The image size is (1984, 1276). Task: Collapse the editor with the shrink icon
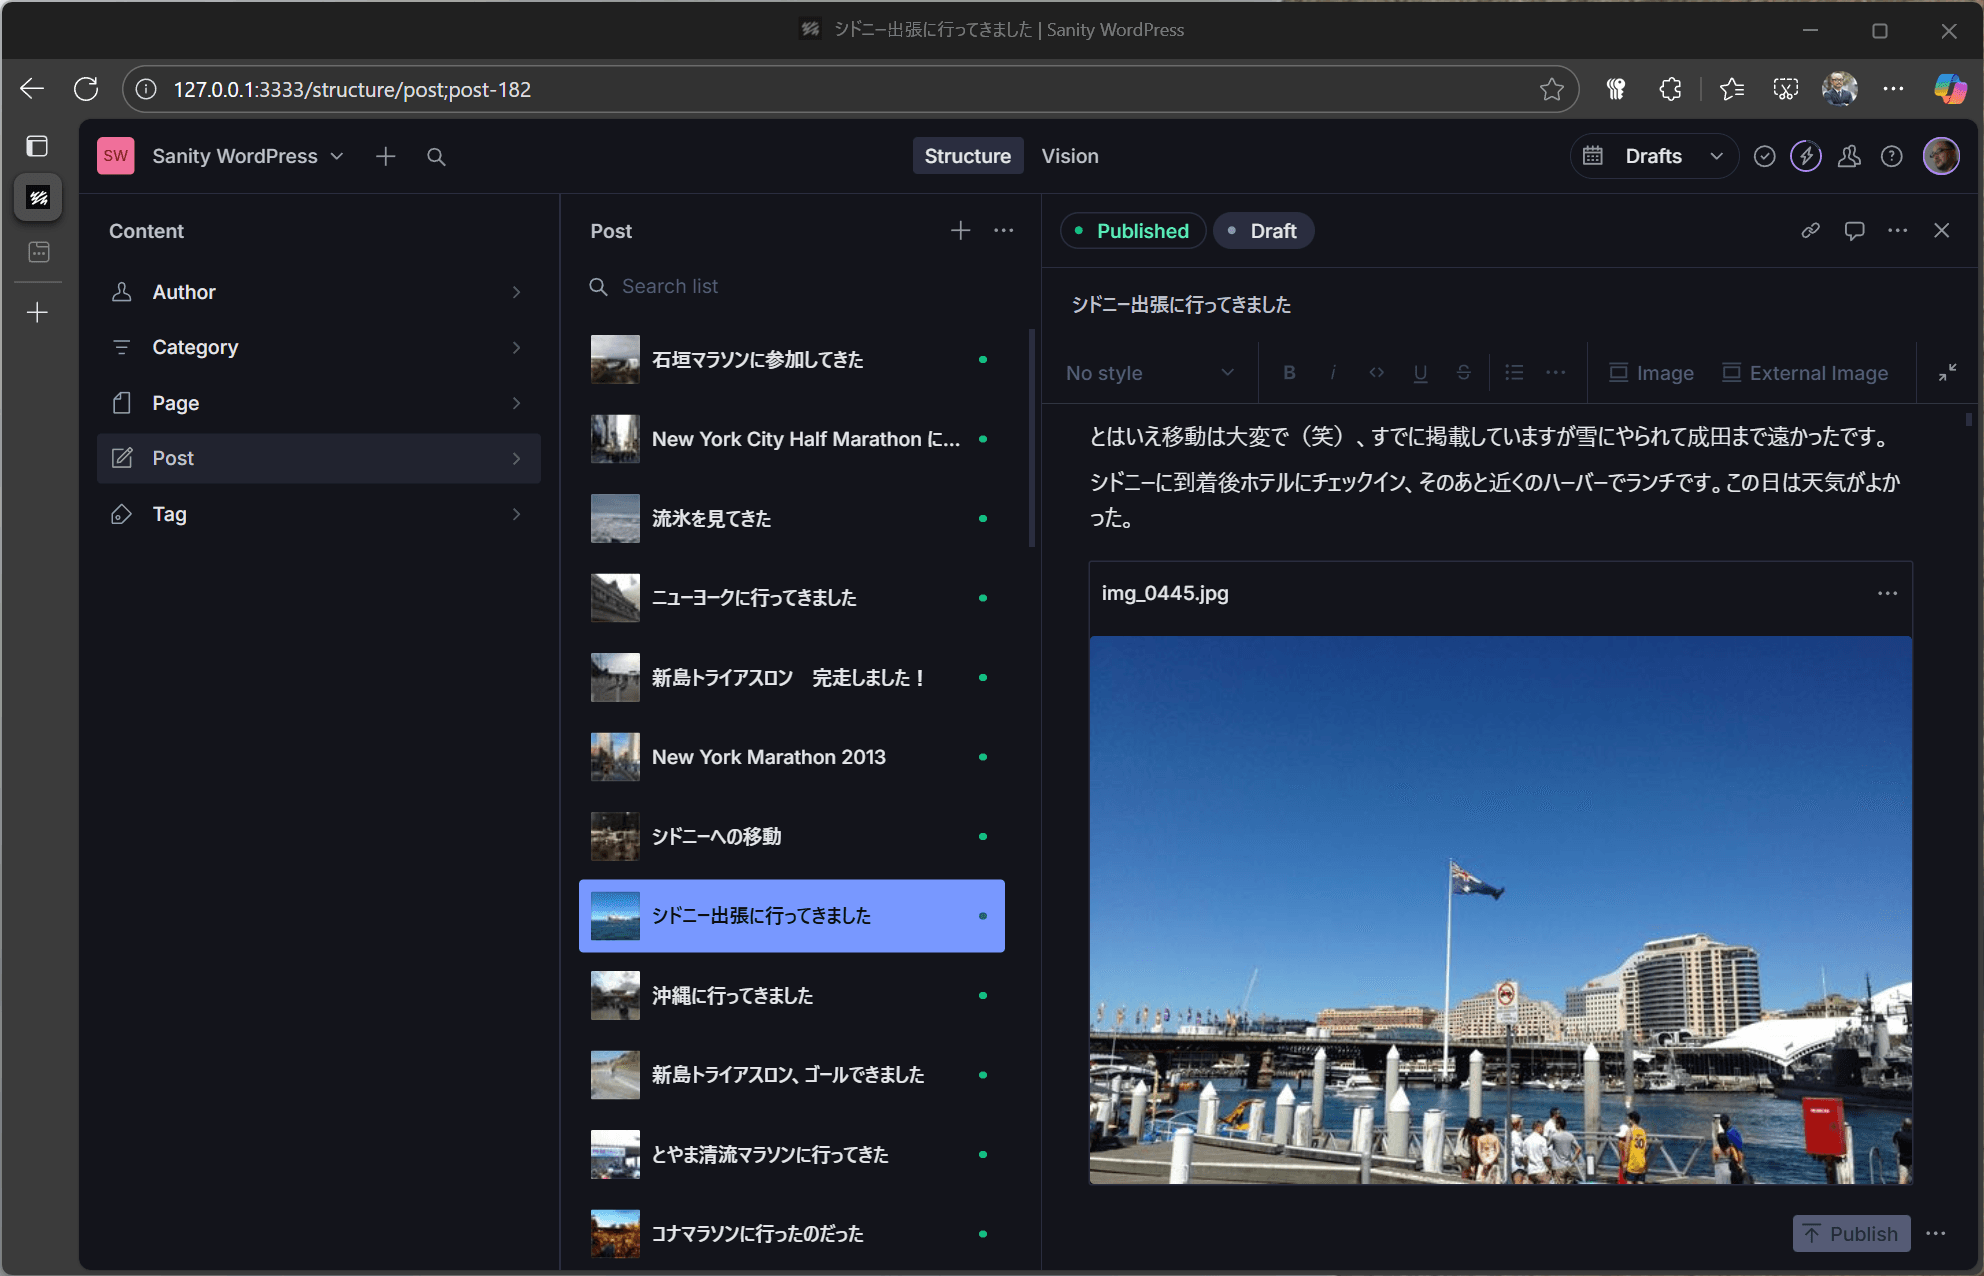click(x=1947, y=373)
